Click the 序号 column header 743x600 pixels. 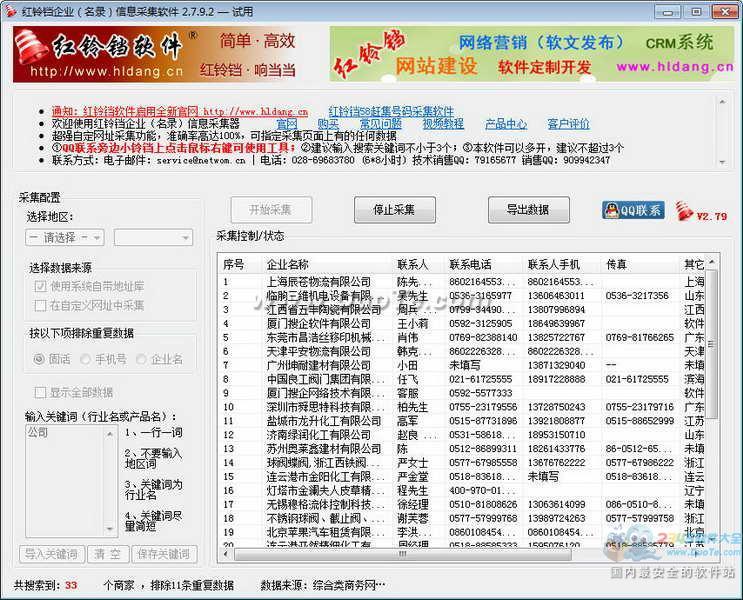(x=240, y=264)
